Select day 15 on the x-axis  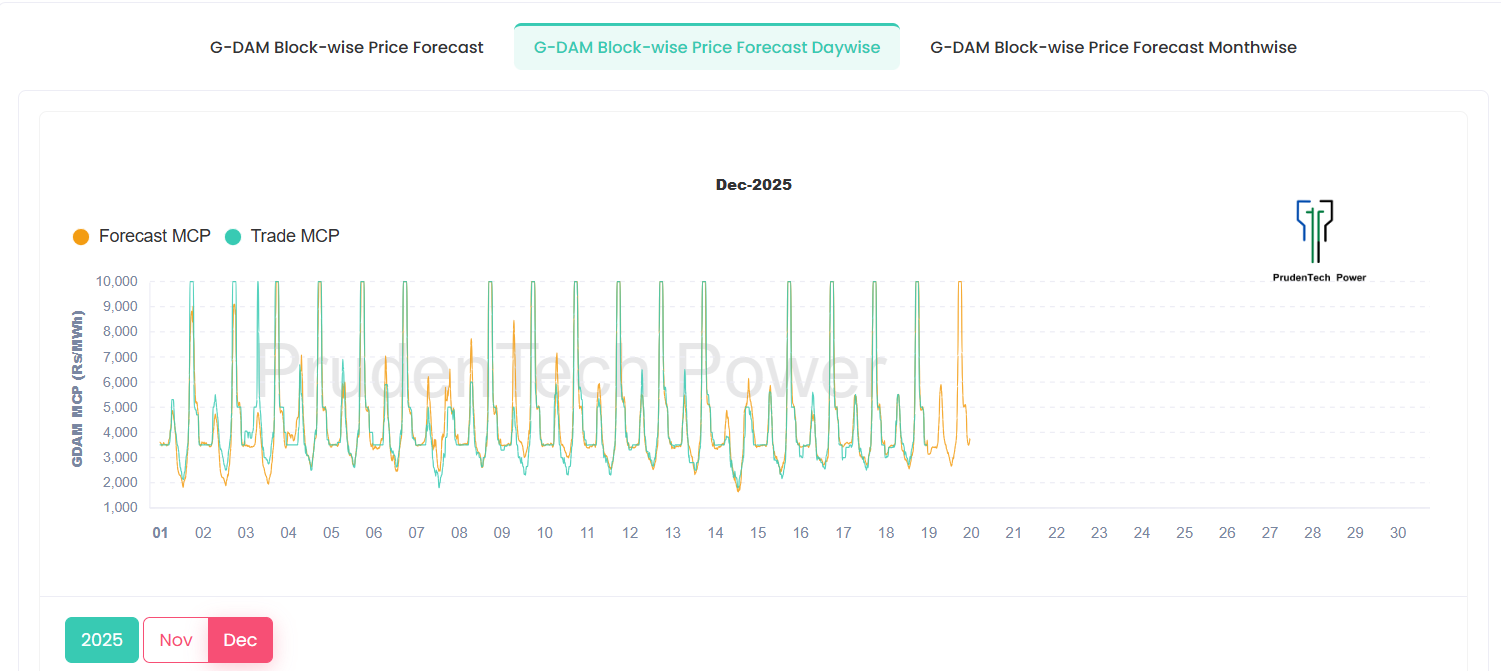758,532
